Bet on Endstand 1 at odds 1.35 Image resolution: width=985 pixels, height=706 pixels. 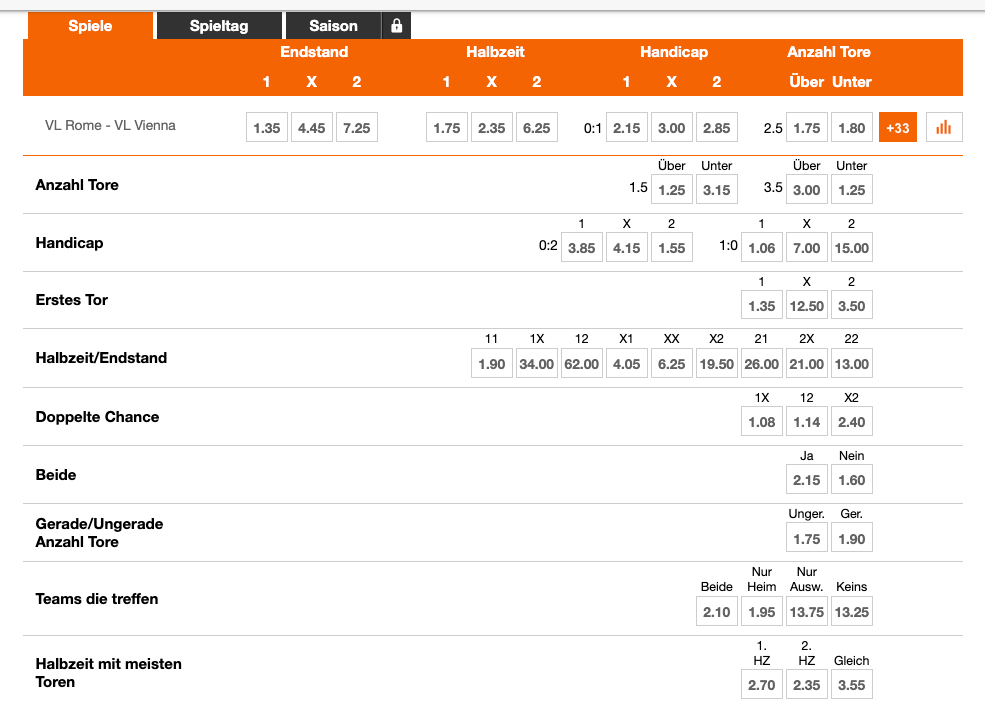pyautogui.click(x=266, y=127)
